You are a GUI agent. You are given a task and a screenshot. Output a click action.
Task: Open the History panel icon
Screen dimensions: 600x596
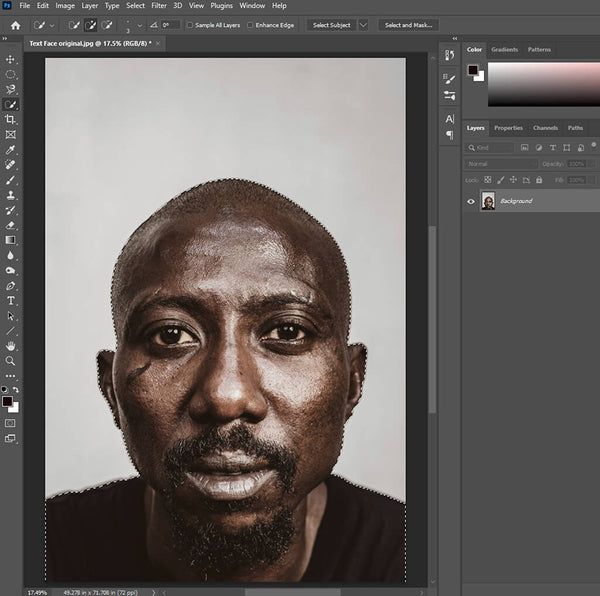(449, 55)
